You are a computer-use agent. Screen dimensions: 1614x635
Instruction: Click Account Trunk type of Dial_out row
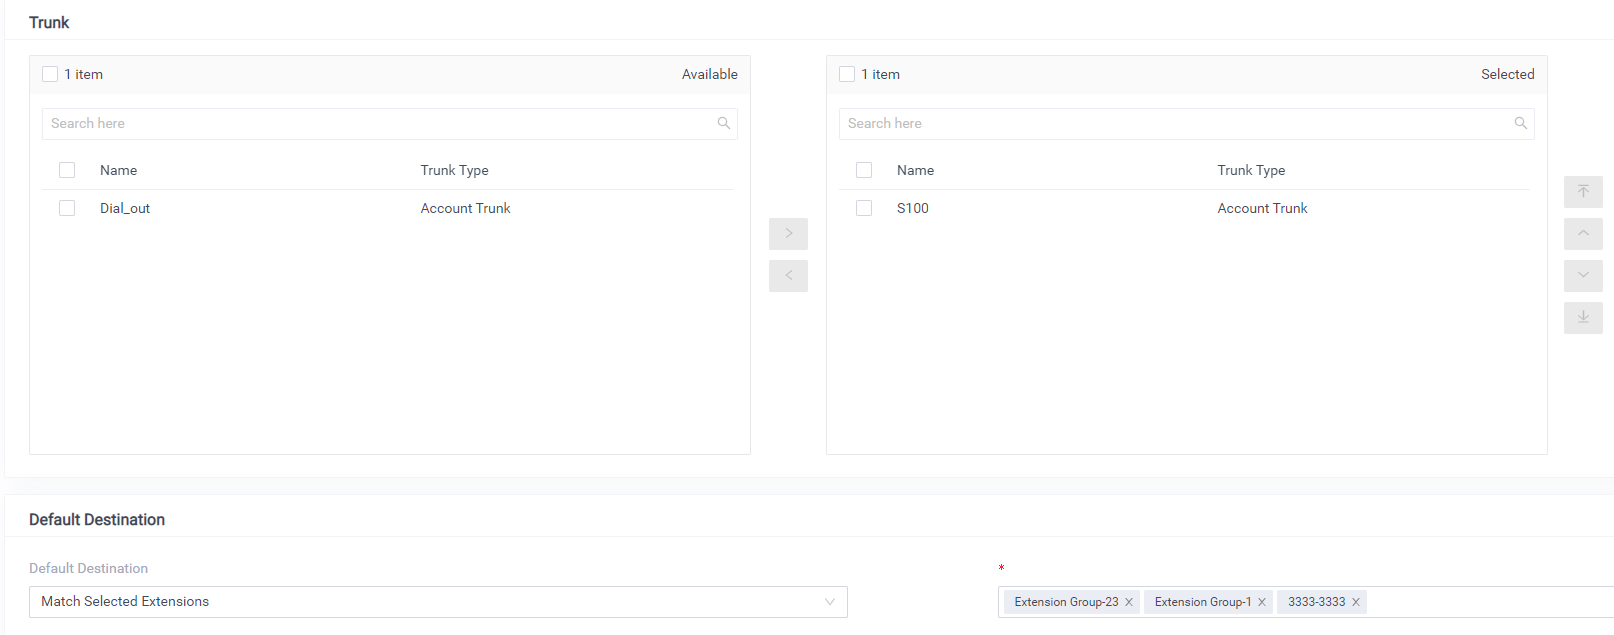(465, 208)
